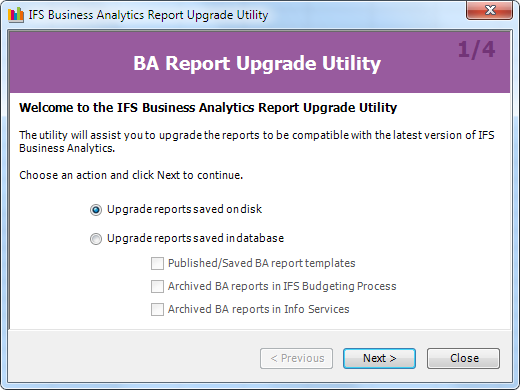
Task: Tick the Published/Saved BA report templates checkbox
Action: click(x=157, y=263)
